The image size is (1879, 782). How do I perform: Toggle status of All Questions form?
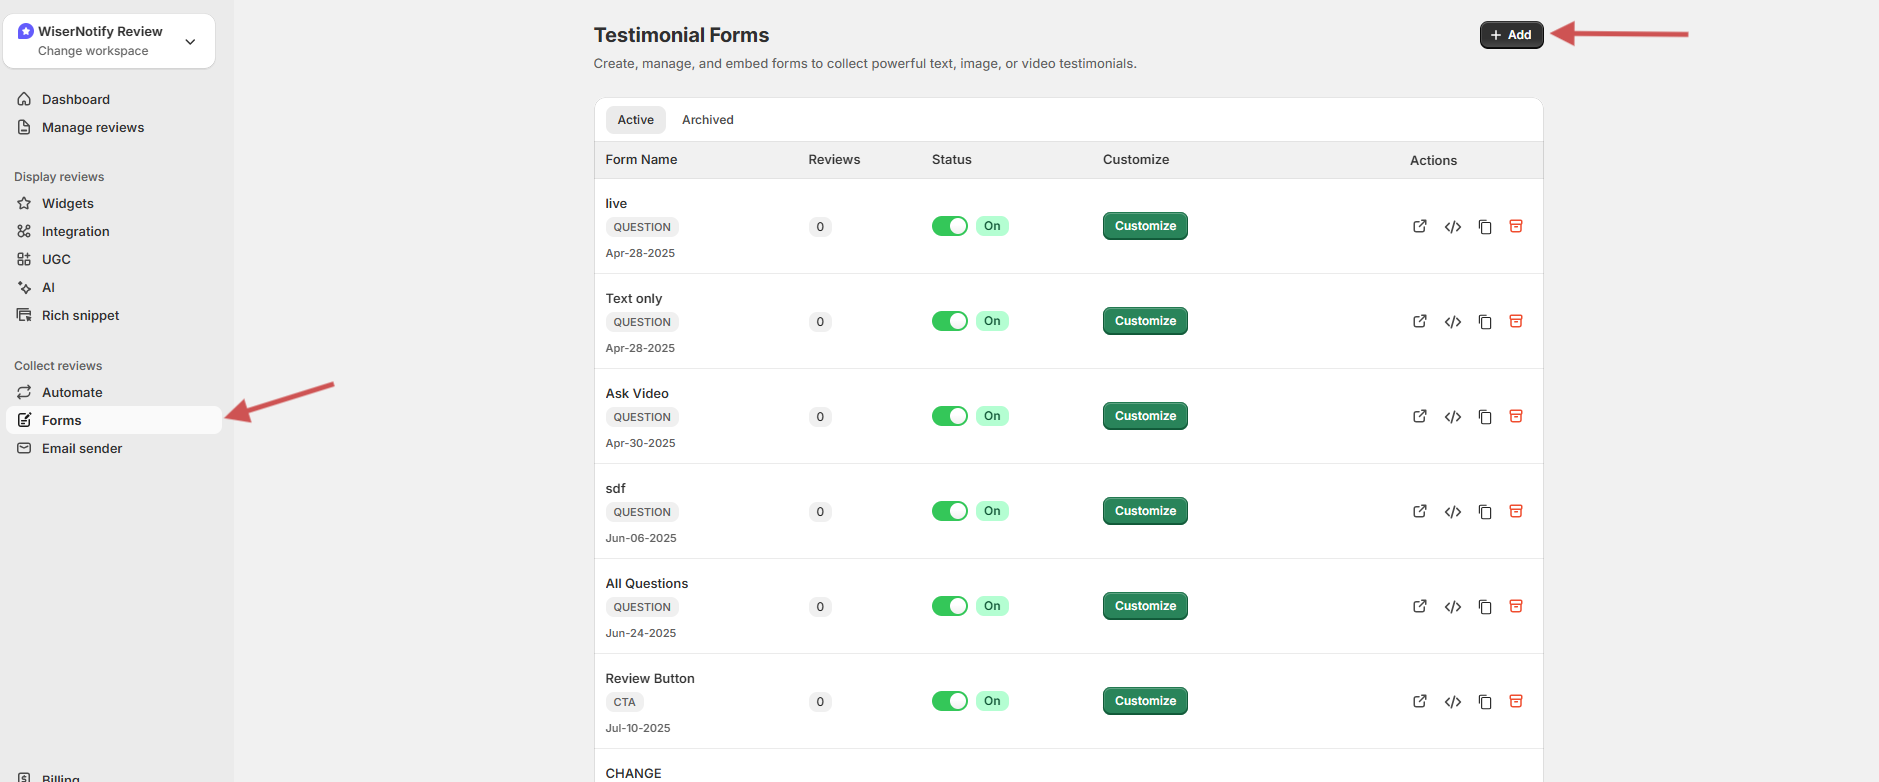[x=949, y=606]
